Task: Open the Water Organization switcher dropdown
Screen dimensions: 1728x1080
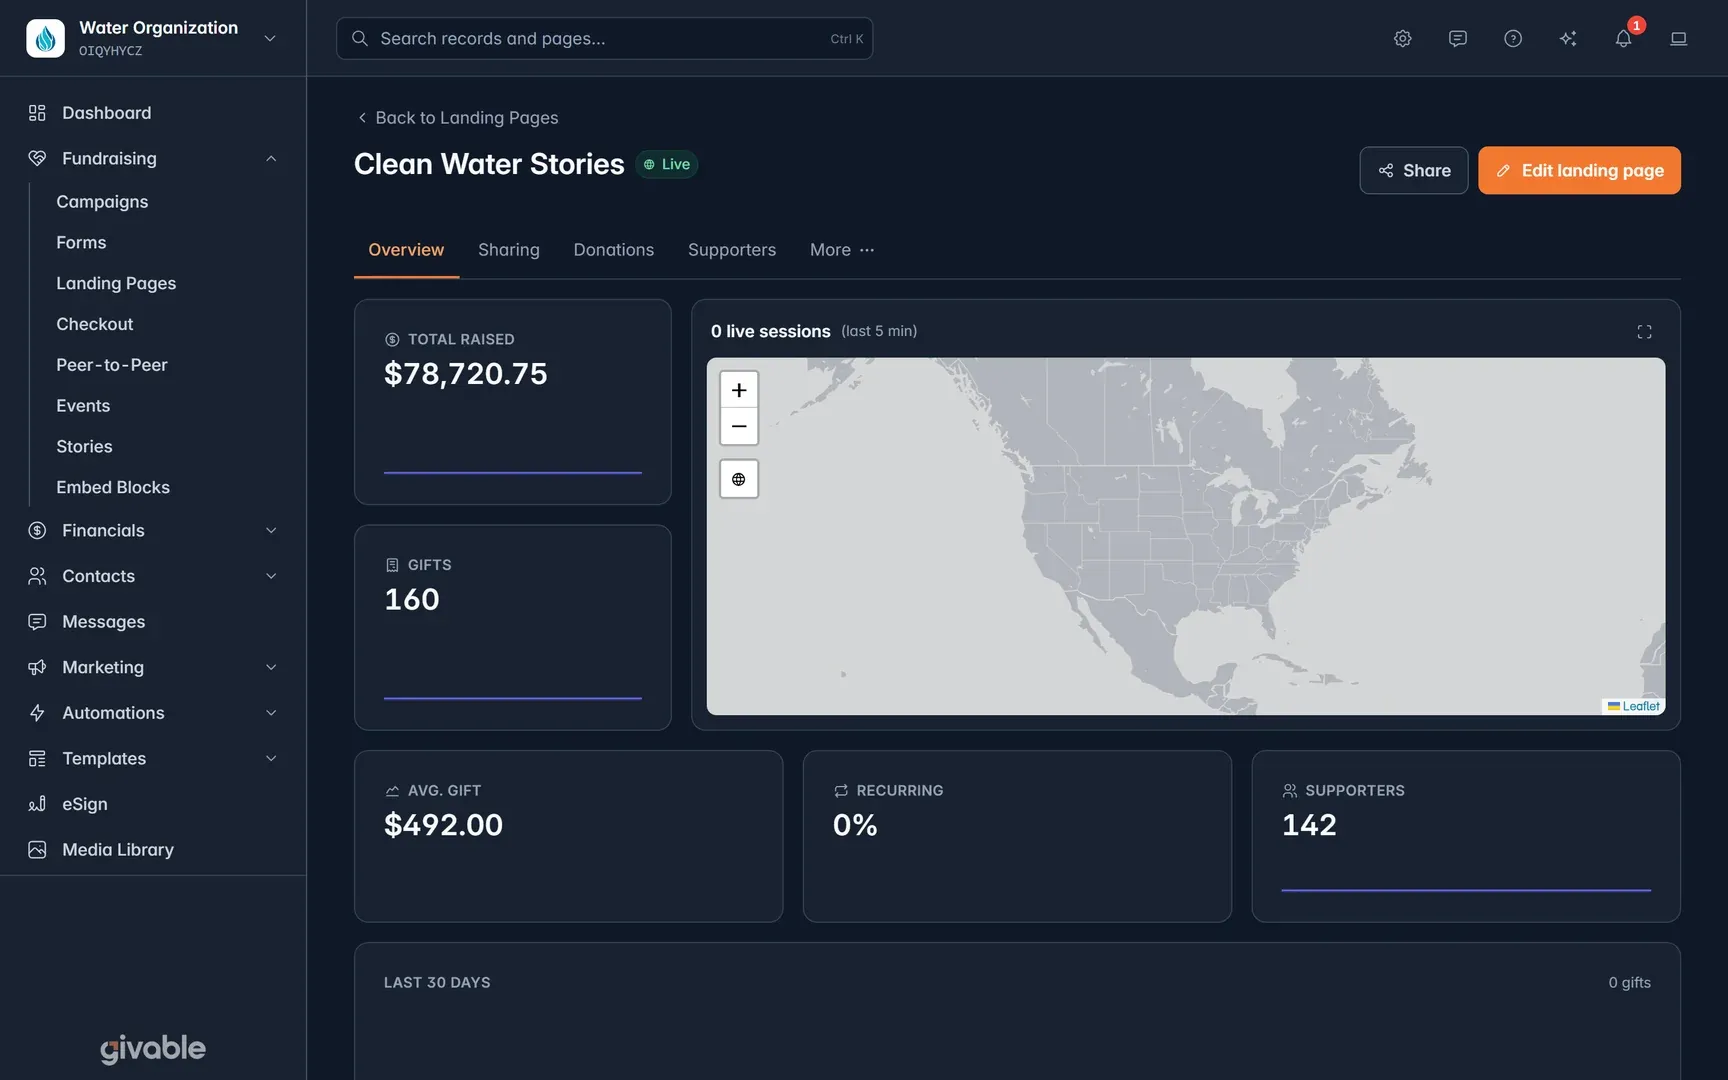Action: pos(270,38)
